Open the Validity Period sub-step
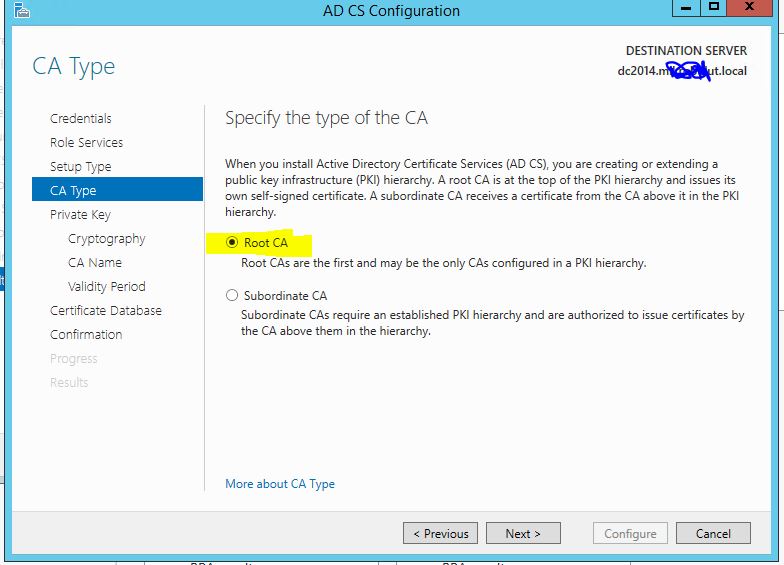Viewport: 784px width, 565px height. click(106, 286)
